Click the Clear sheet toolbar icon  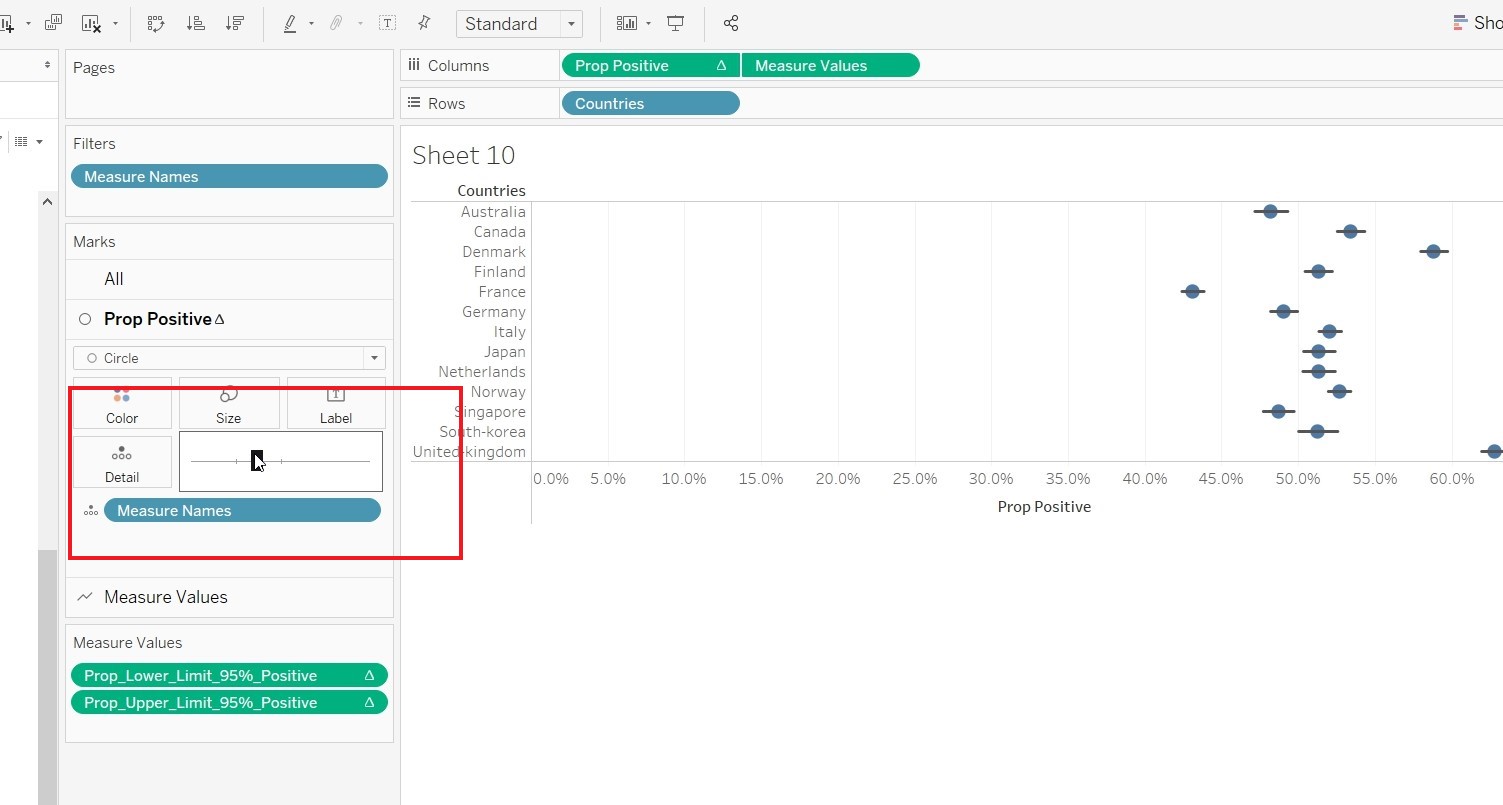pyautogui.click(x=91, y=23)
